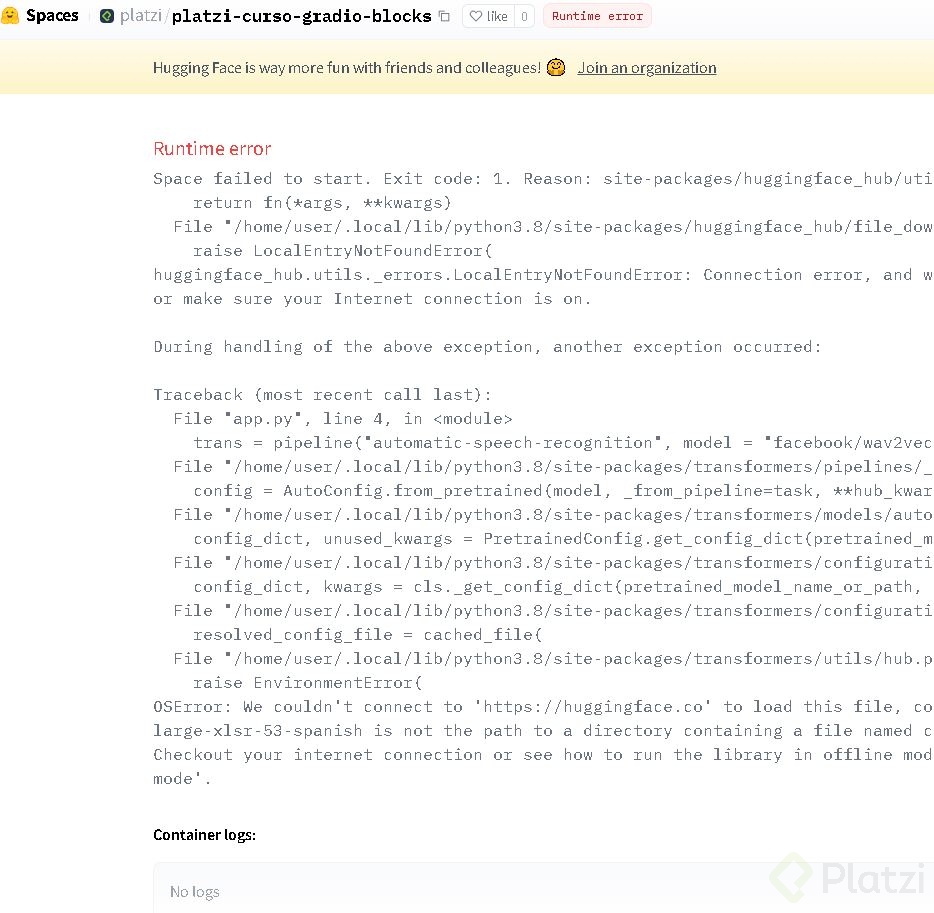Image resolution: width=934 pixels, height=913 pixels.
Task: Like the space with heart button
Action: tap(488, 16)
